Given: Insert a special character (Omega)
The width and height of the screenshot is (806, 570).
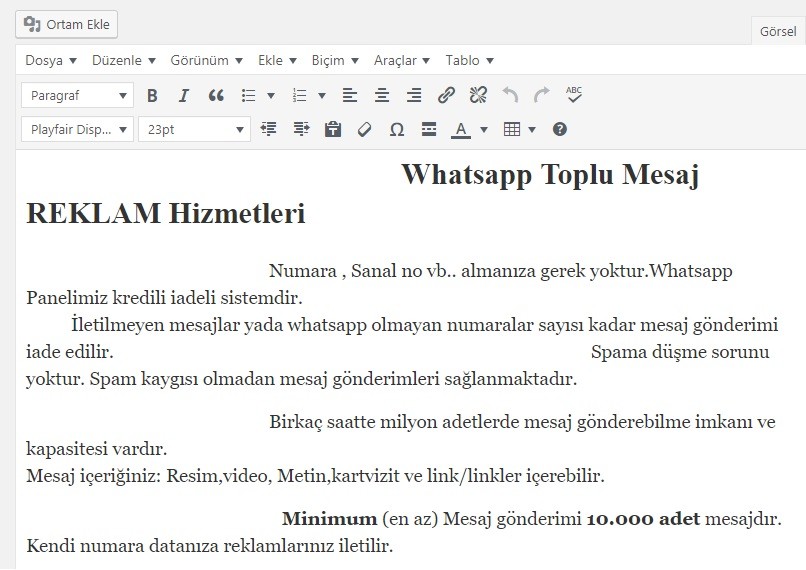Looking at the screenshot, I should [x=397, y=129].
